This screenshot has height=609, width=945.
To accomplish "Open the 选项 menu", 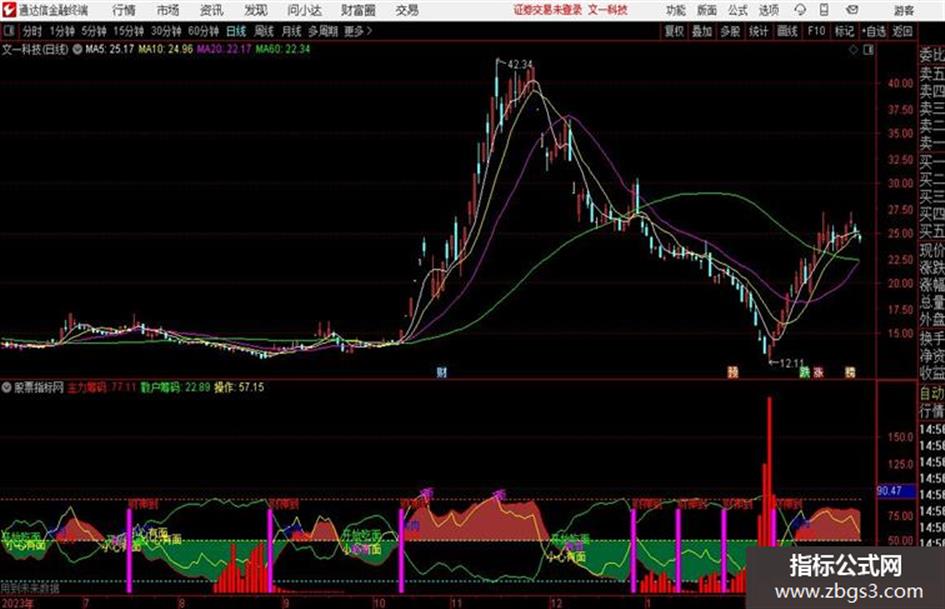I will 769,10.
